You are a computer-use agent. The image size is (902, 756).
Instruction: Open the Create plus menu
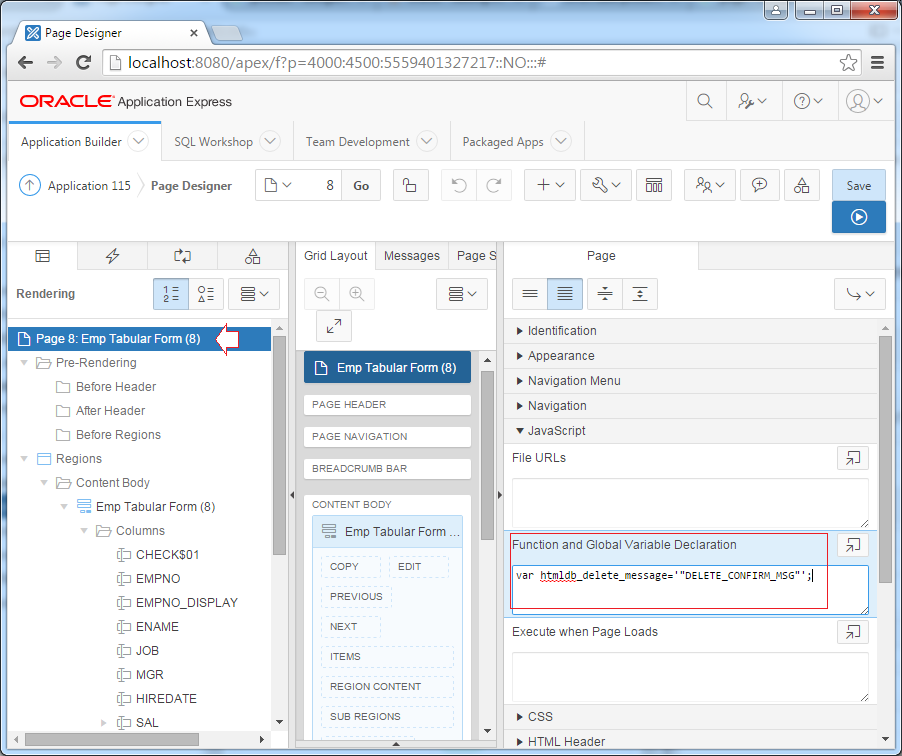click(x=550, y=185)
